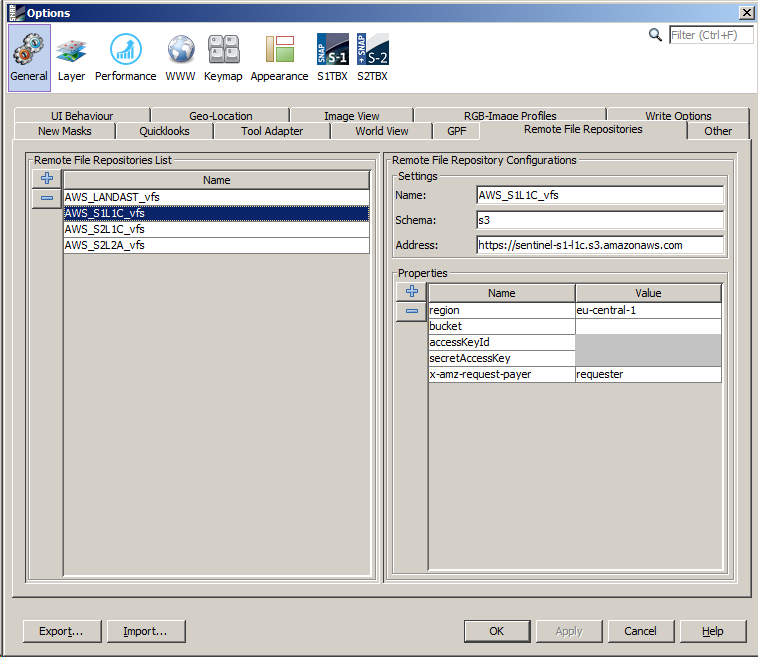The height and width of the screenshot is (657, 758).
Task: Confirm with the OK button
Action: tap(497, 631)
